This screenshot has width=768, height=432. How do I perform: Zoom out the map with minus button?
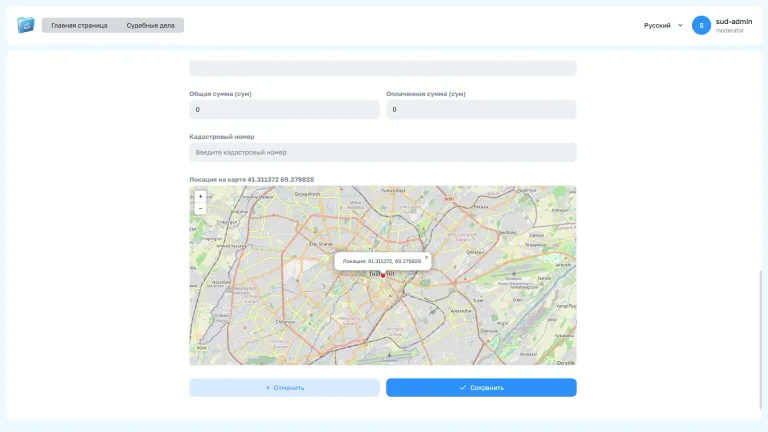[200, 209]
